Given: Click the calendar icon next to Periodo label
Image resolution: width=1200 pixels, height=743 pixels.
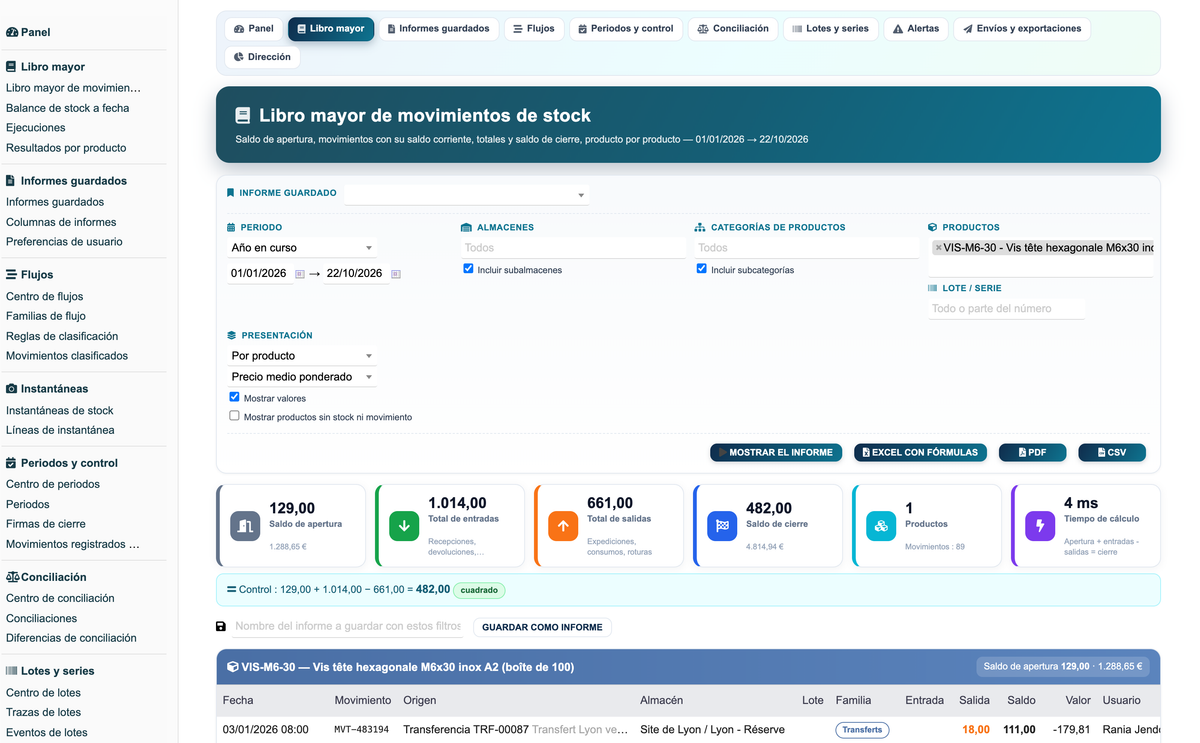Looking at the screenshot, I should [x=232, y=228].
